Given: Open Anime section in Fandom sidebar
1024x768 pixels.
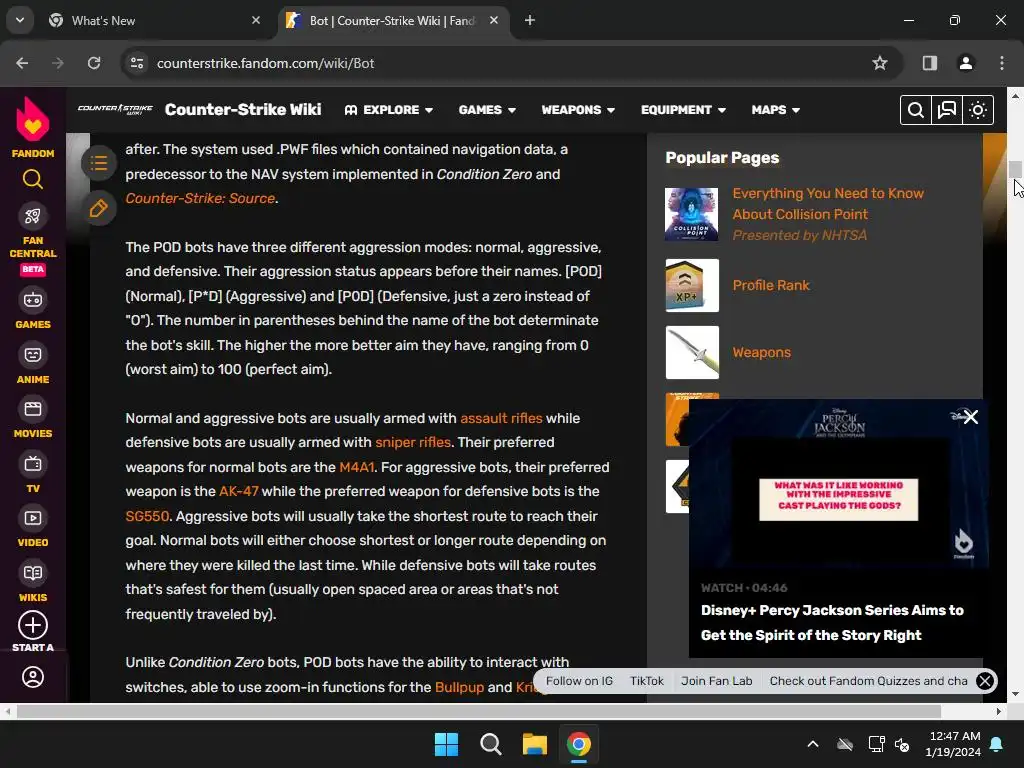Looking at the screenshot, I should pyautogui.click(x=33, y=363).
